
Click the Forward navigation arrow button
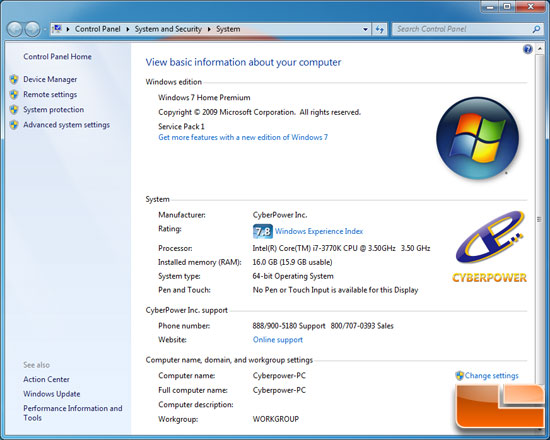tap(33, 29)
